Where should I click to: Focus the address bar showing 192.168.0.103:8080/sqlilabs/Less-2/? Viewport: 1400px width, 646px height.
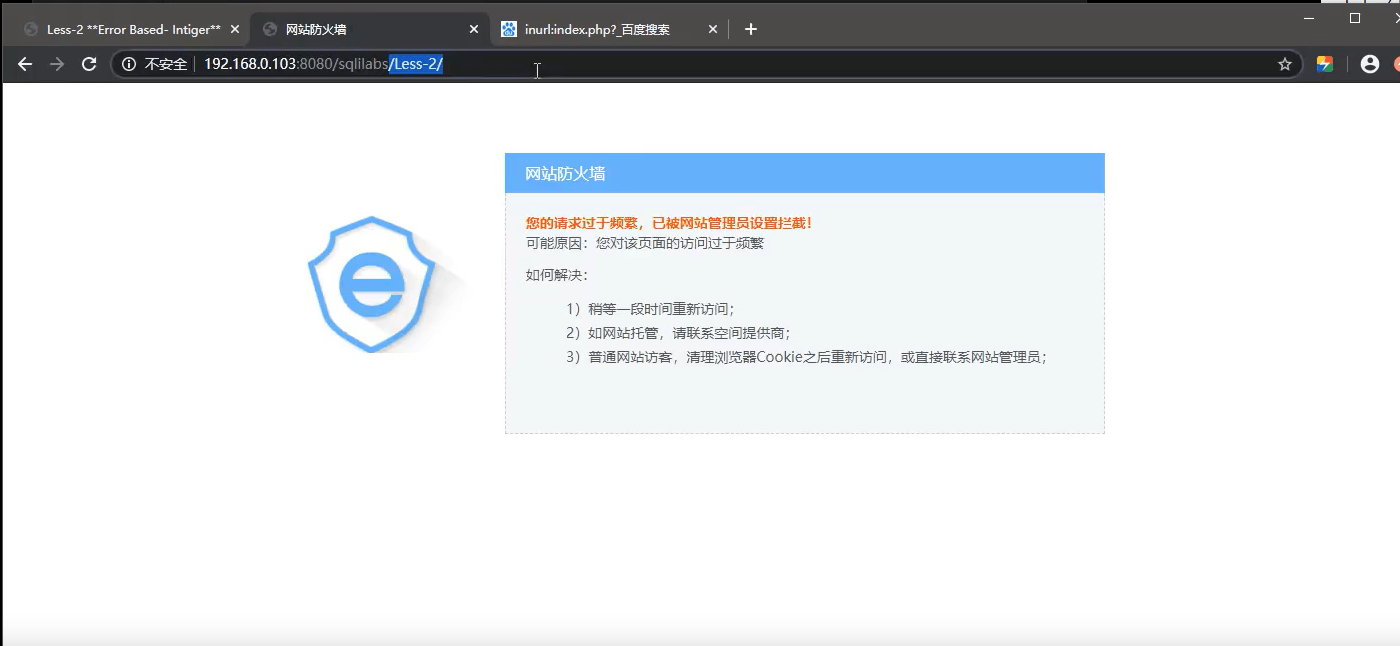click(706, 64)
